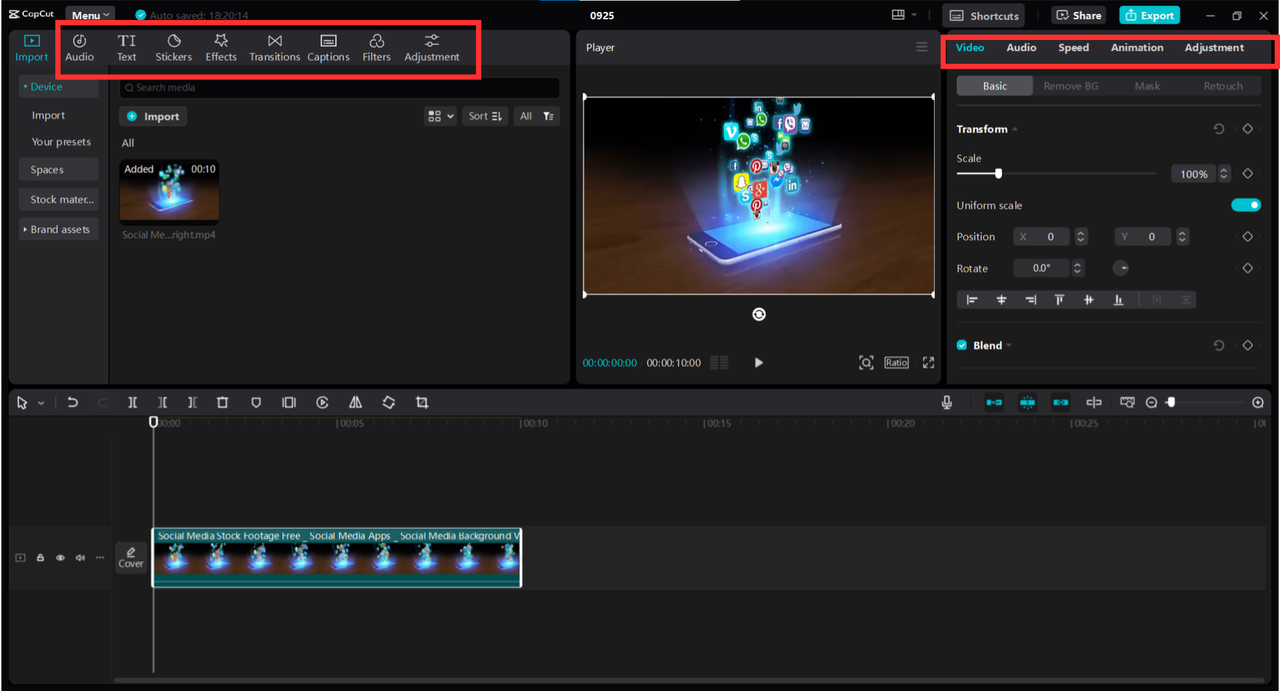Open the All filter dropdown

(537, 116)
